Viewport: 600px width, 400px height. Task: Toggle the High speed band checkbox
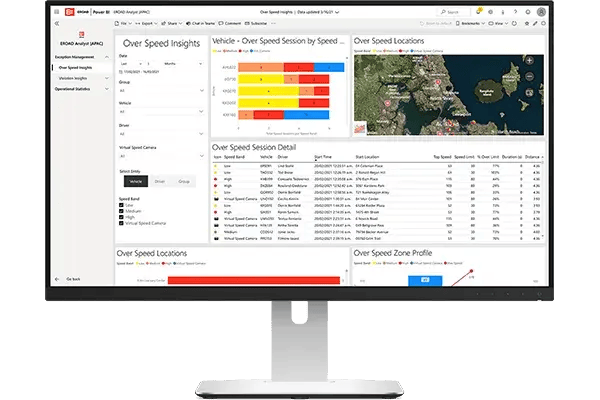click(121, 217)
